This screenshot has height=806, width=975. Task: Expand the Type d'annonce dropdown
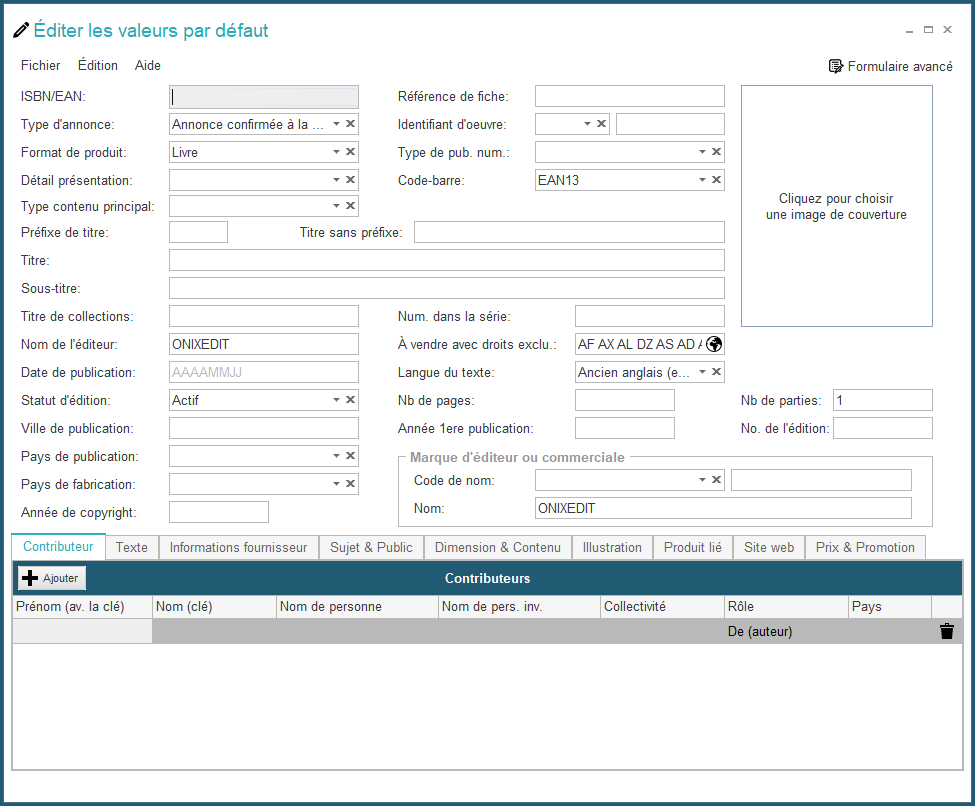tap(336, 124)
